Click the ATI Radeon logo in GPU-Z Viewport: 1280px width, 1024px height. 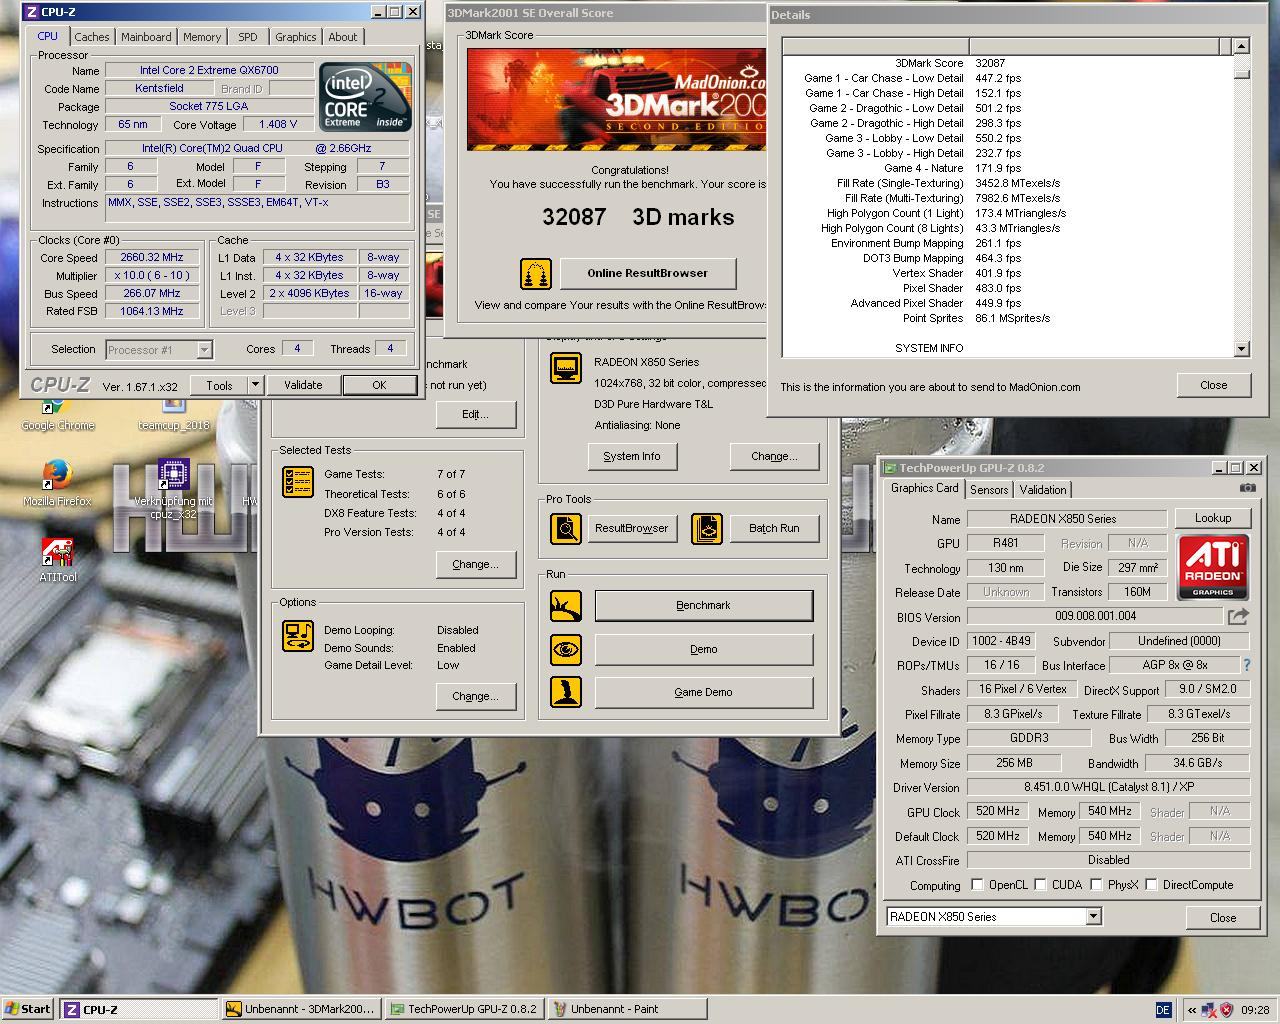tap(1213, 566)
